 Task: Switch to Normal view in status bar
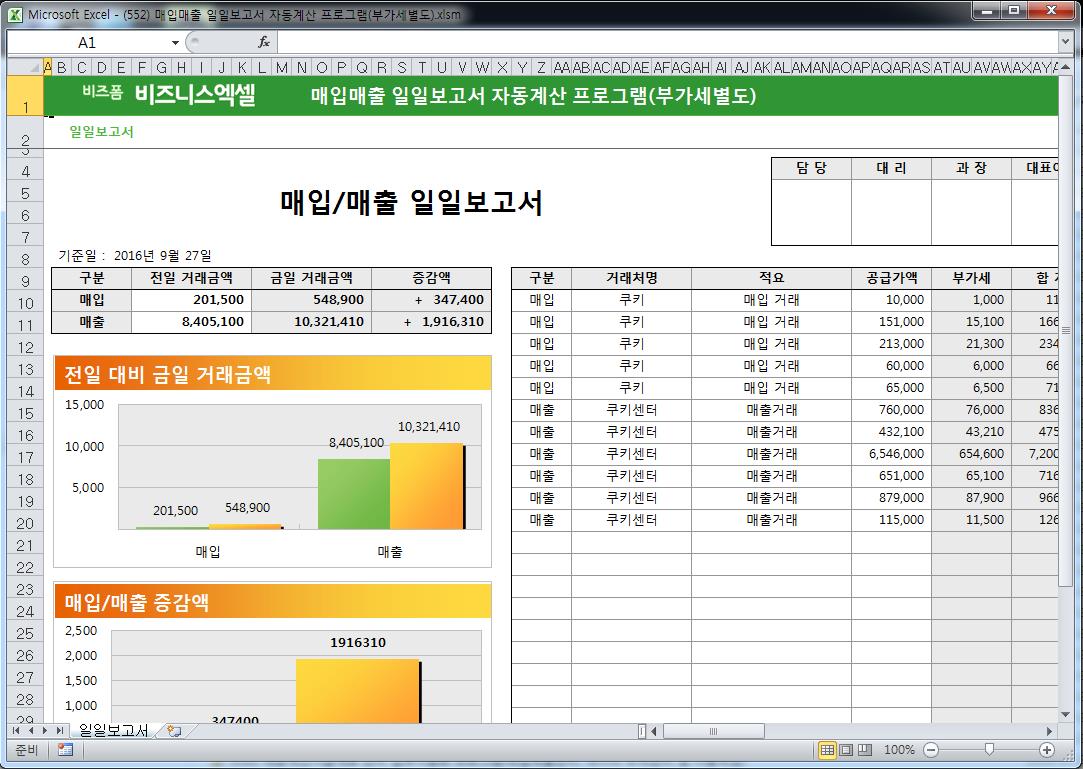[x=827, y=750]
